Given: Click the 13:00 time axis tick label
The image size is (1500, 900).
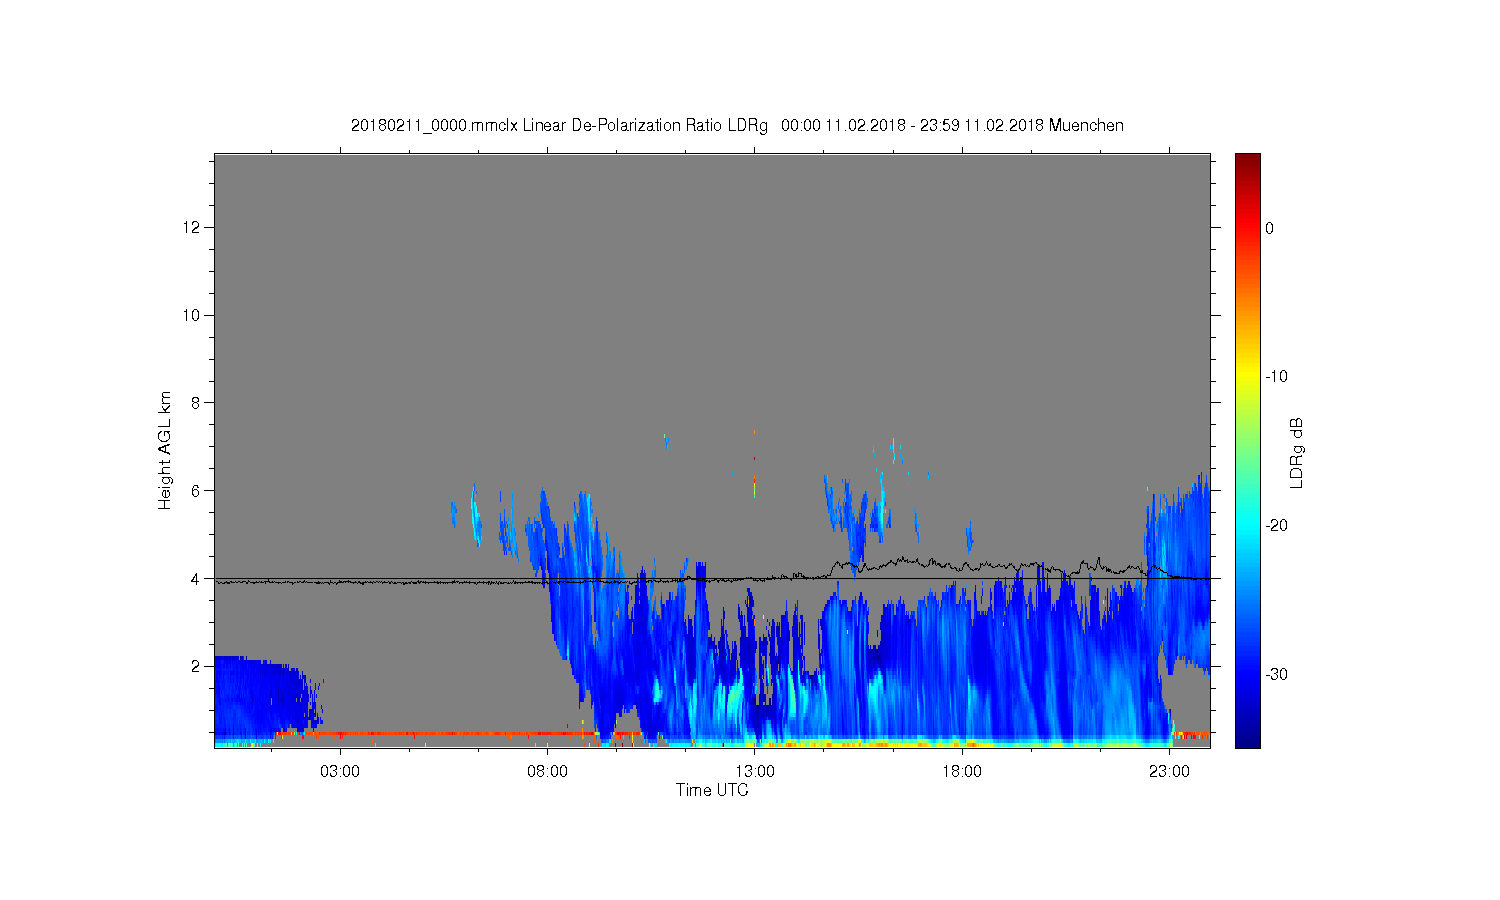Looking at the screenshot, I should [x=755, y=772].
